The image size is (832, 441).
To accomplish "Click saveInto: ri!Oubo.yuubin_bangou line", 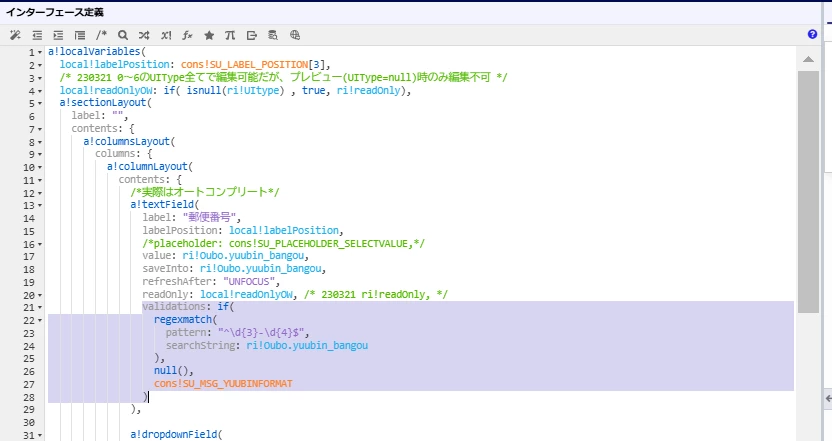I will click(233, 269).
